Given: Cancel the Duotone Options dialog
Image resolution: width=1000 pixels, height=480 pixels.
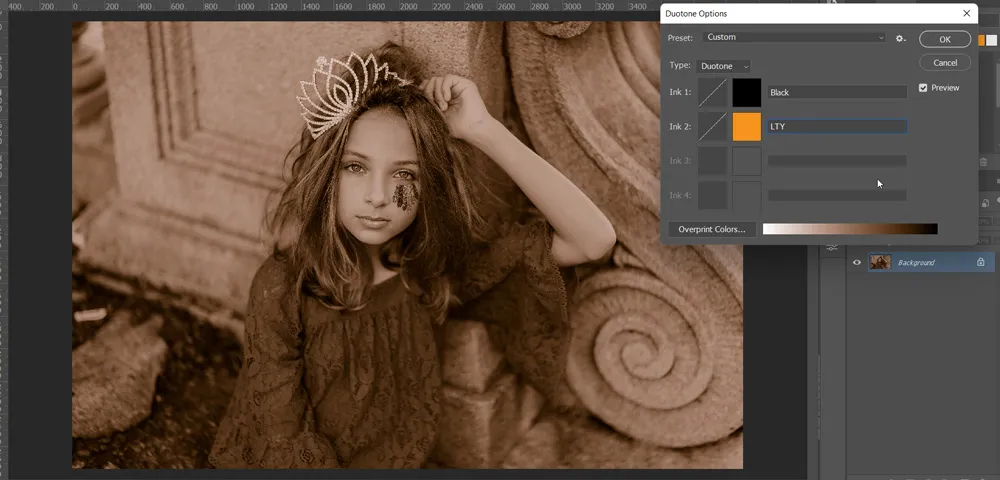Looking at the screenshot, I should (x=945, y=62).
